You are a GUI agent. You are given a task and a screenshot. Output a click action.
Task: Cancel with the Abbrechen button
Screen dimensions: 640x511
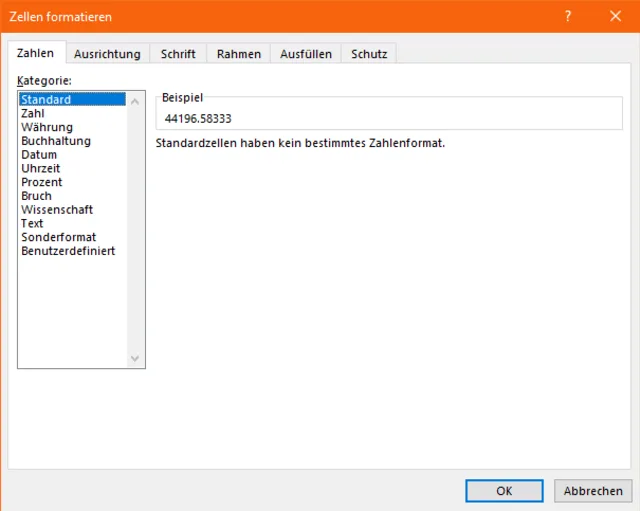[x=593, y=491]
